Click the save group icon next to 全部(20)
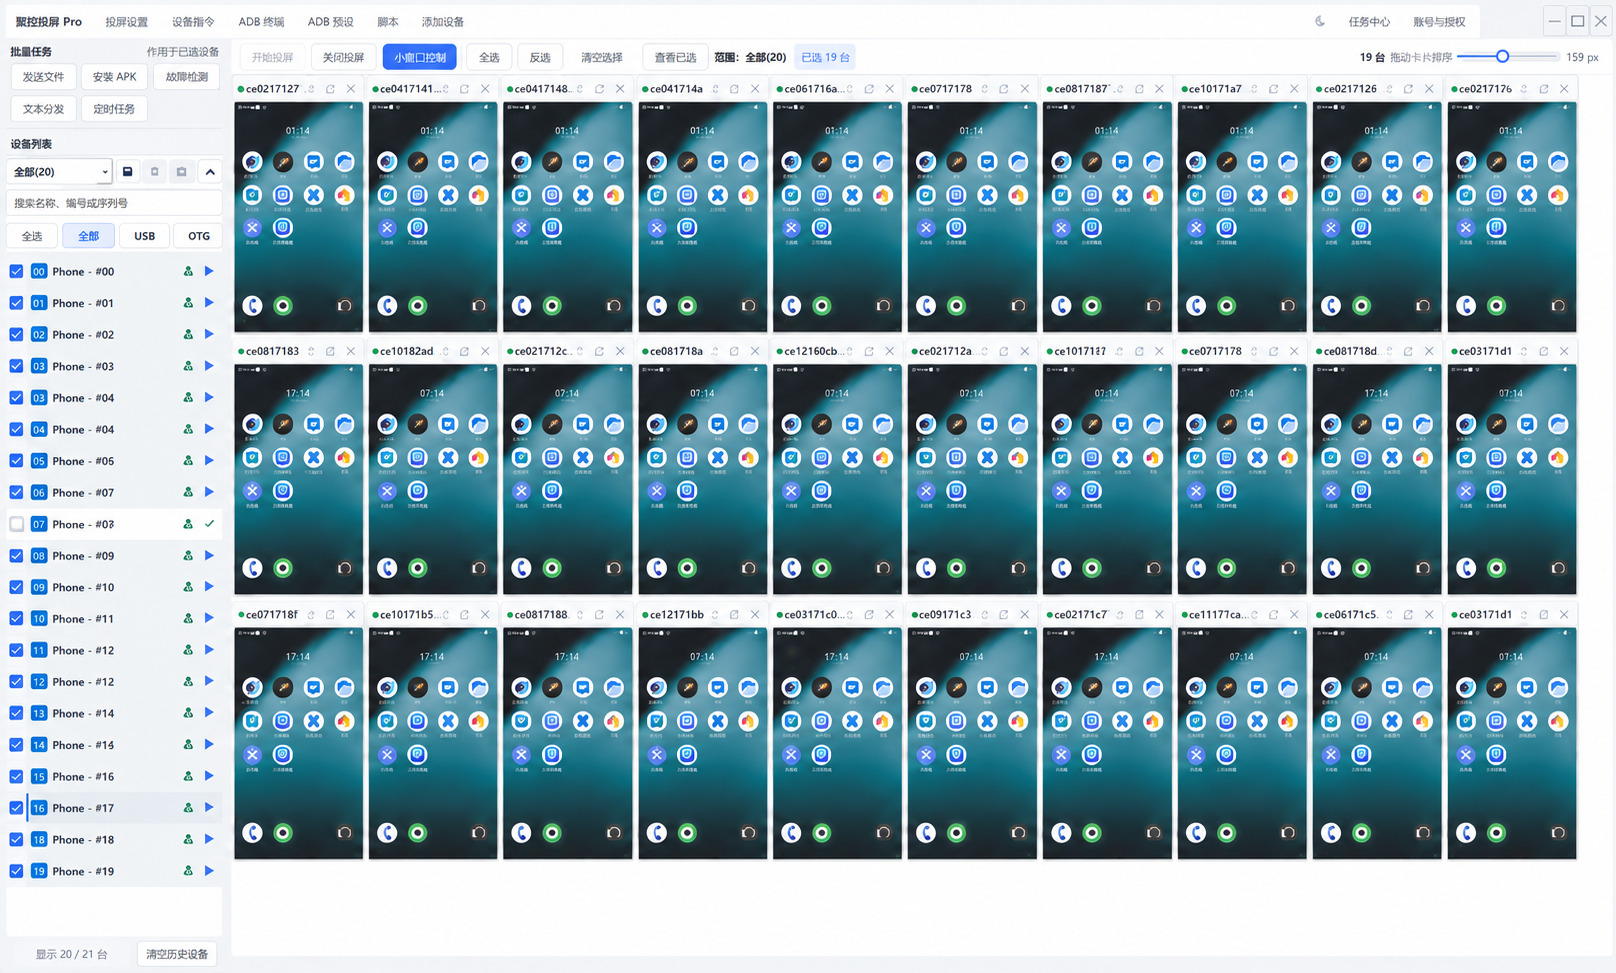The image size is (1616, 973). pos(128,172)
